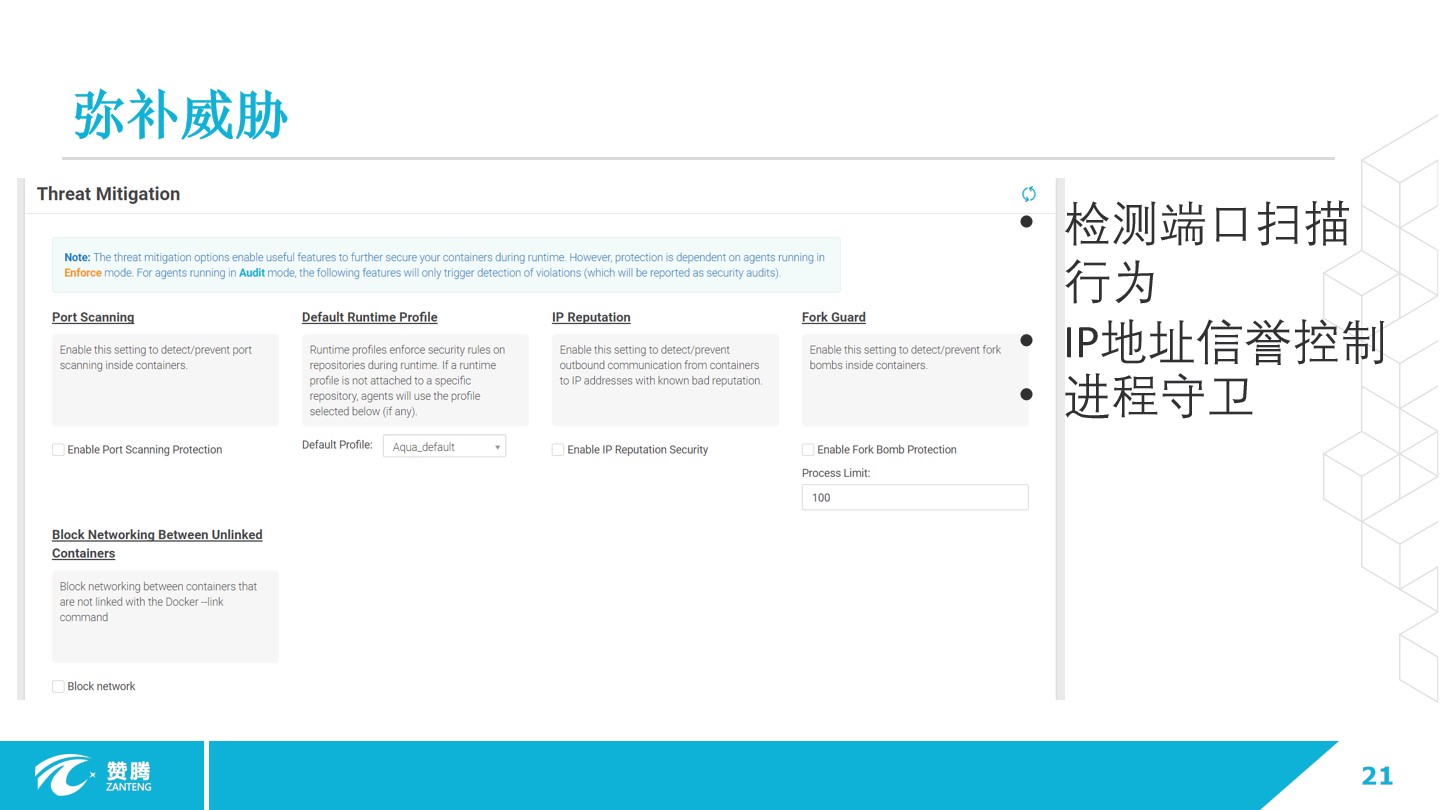Open the Default Profile Aqua_default dropdown
This screenshot has height=810, width=1440.
click(444, 446)
